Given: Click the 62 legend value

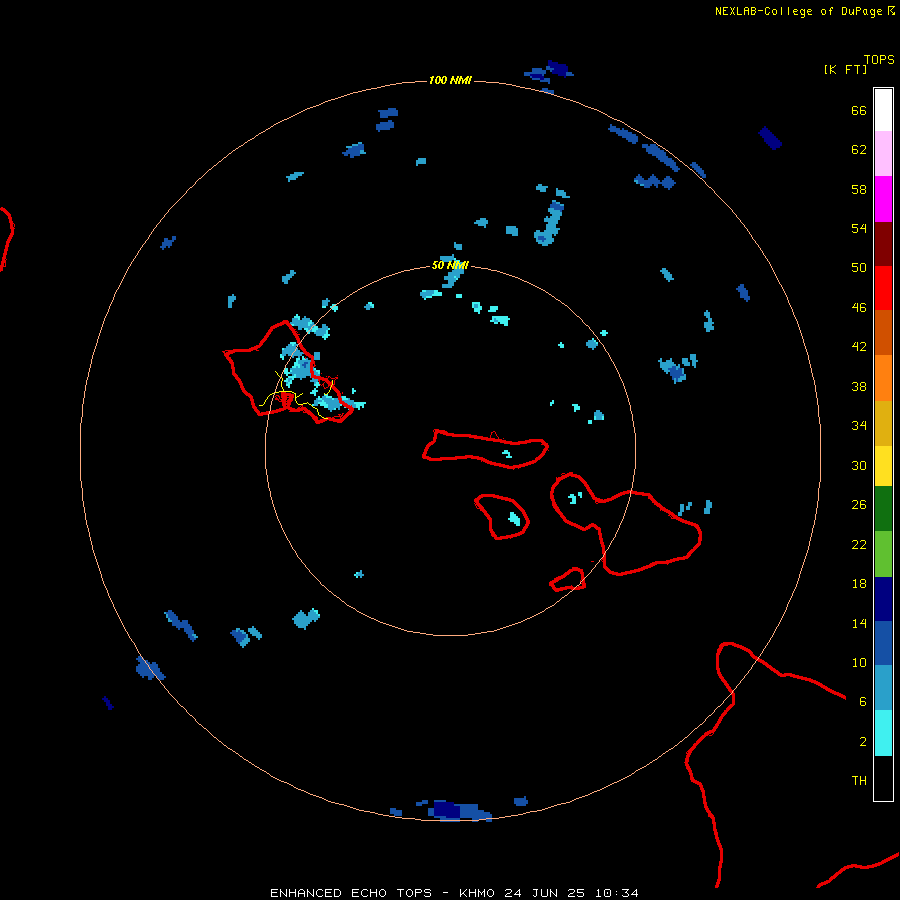Looking at the screenshot, I should click(x=859, y=149).
